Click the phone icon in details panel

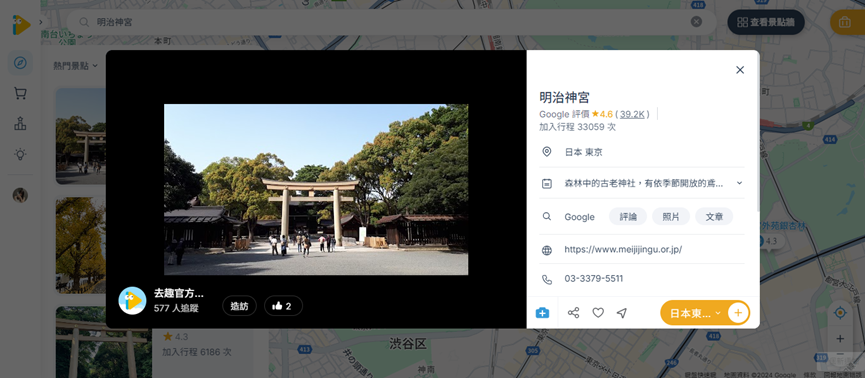click(x=547, y=280)
